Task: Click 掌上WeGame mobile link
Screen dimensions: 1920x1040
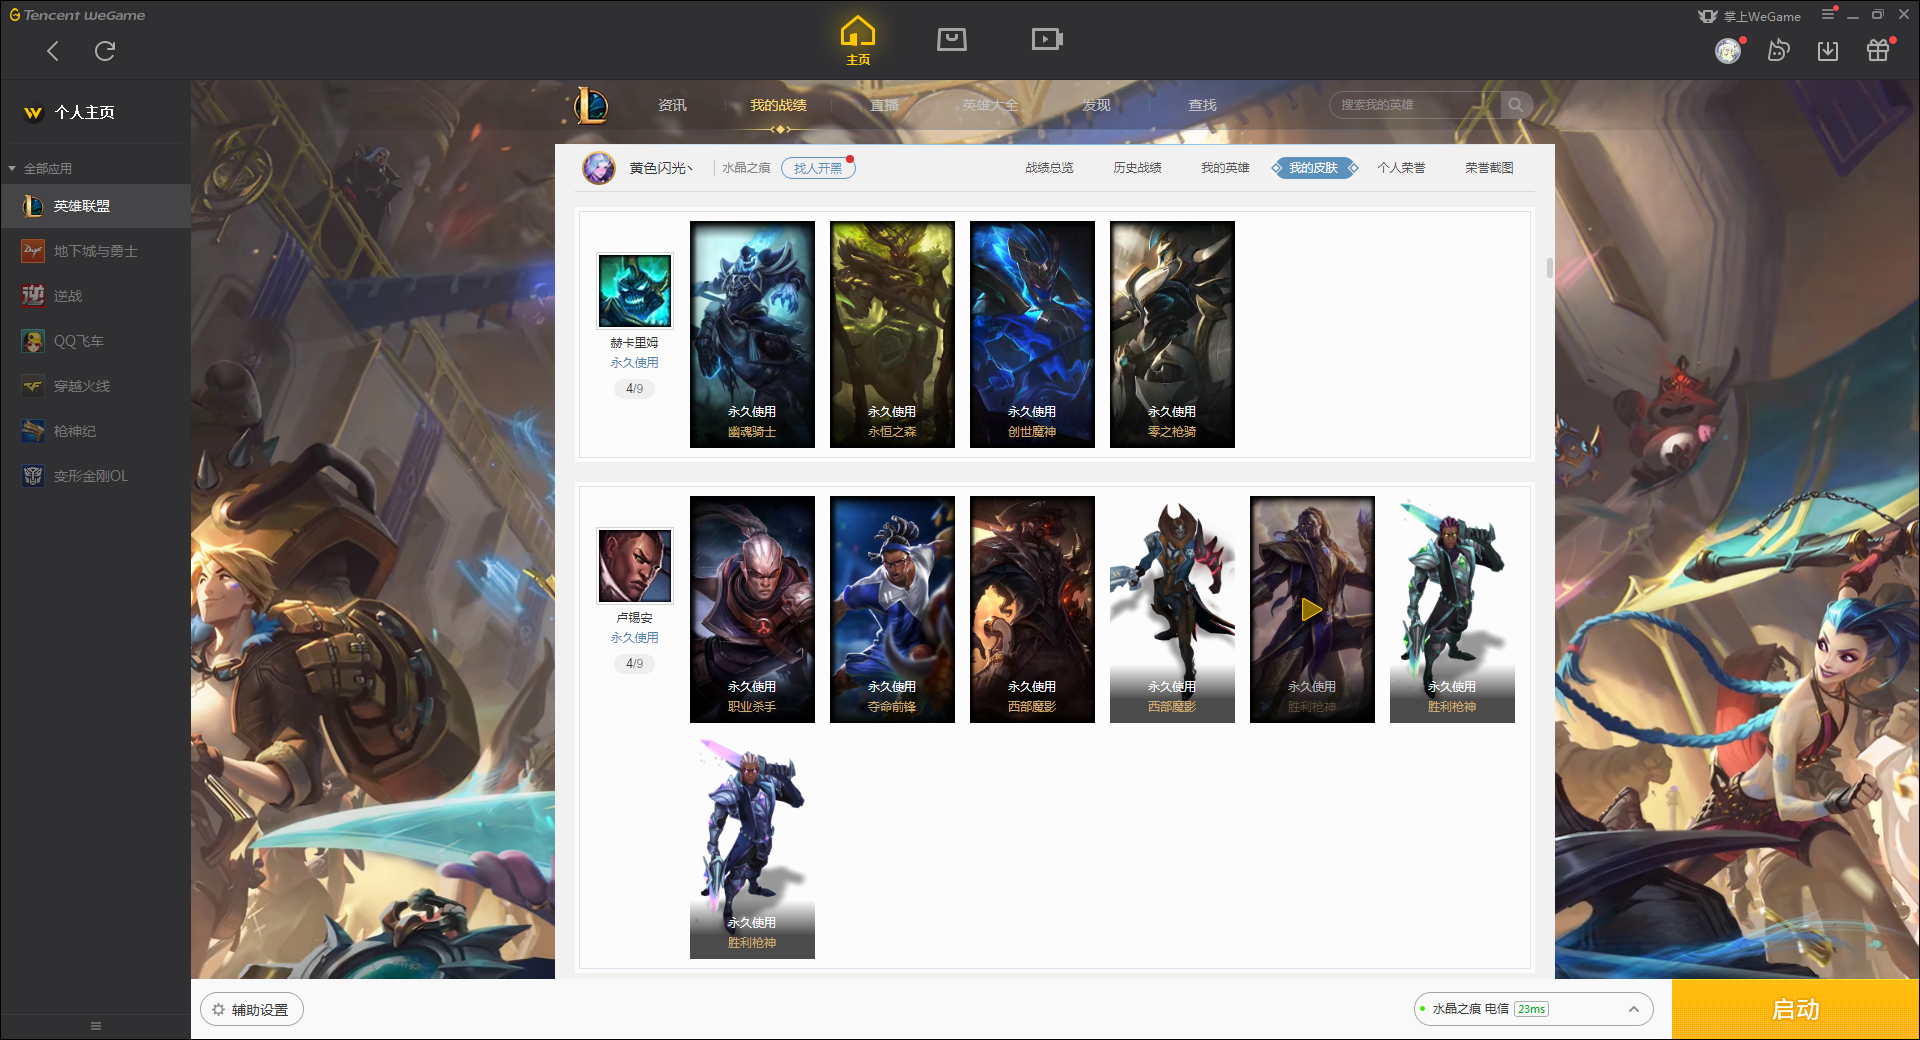Action: pyautogui.click(x=1750, y=16)
